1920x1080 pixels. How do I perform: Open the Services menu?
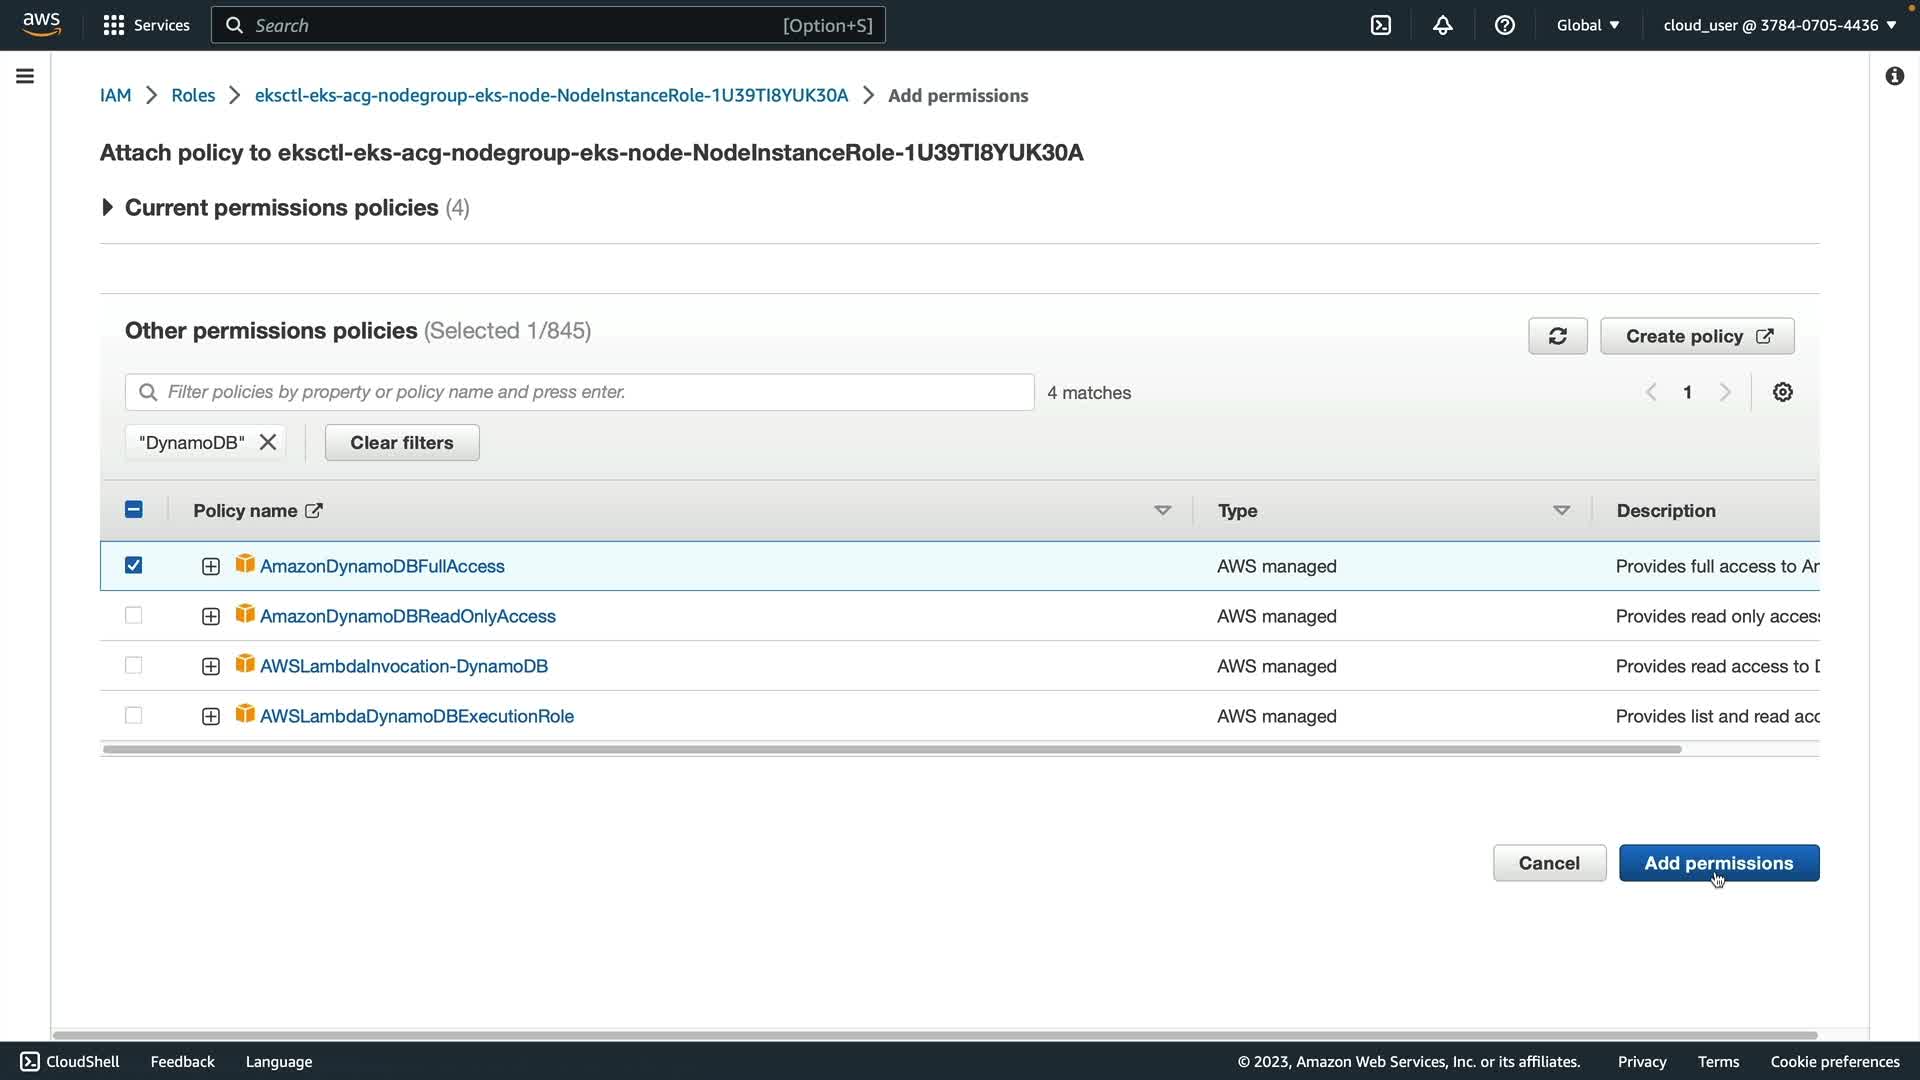click(x=146, y=25)
